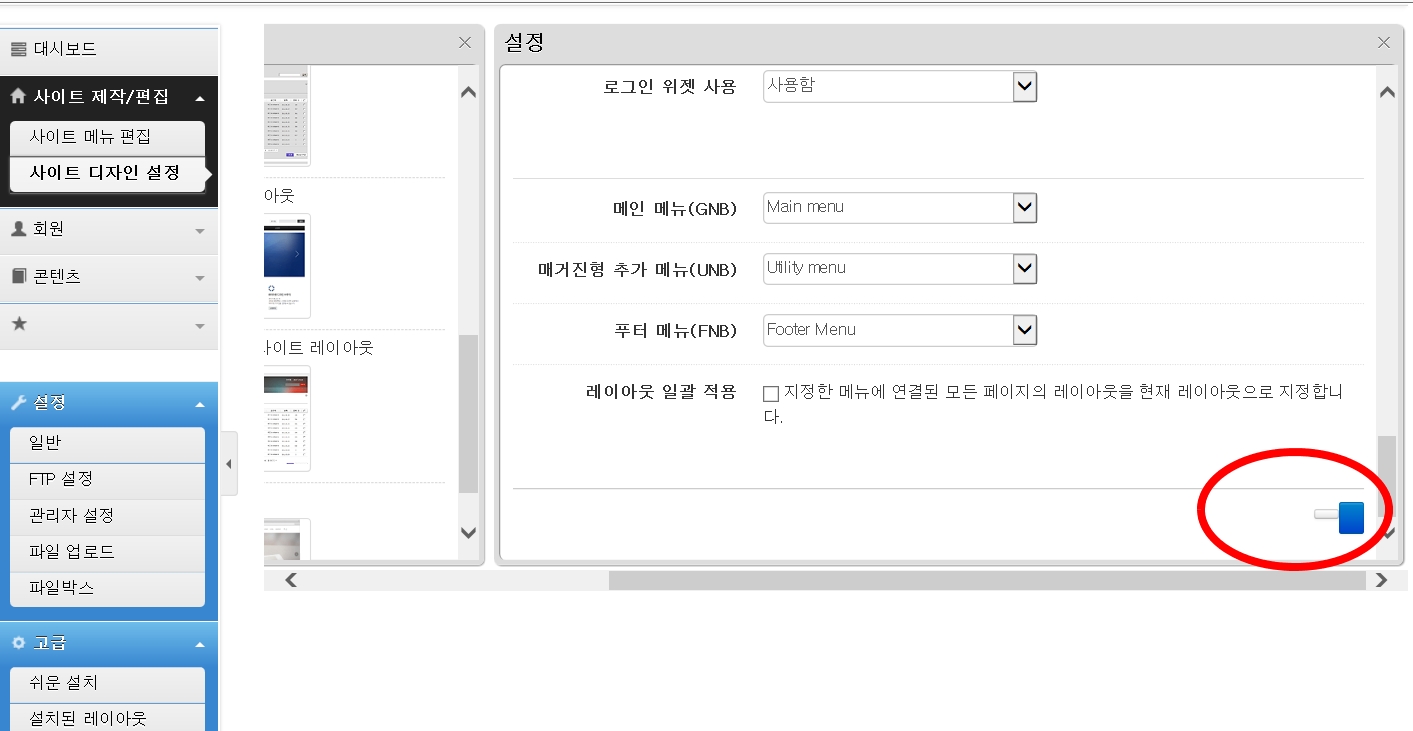Open the 푸터 메뉴(FNB) dropdown
The height and width of the screenshot is (731, 1413).
pos(1024,330)
